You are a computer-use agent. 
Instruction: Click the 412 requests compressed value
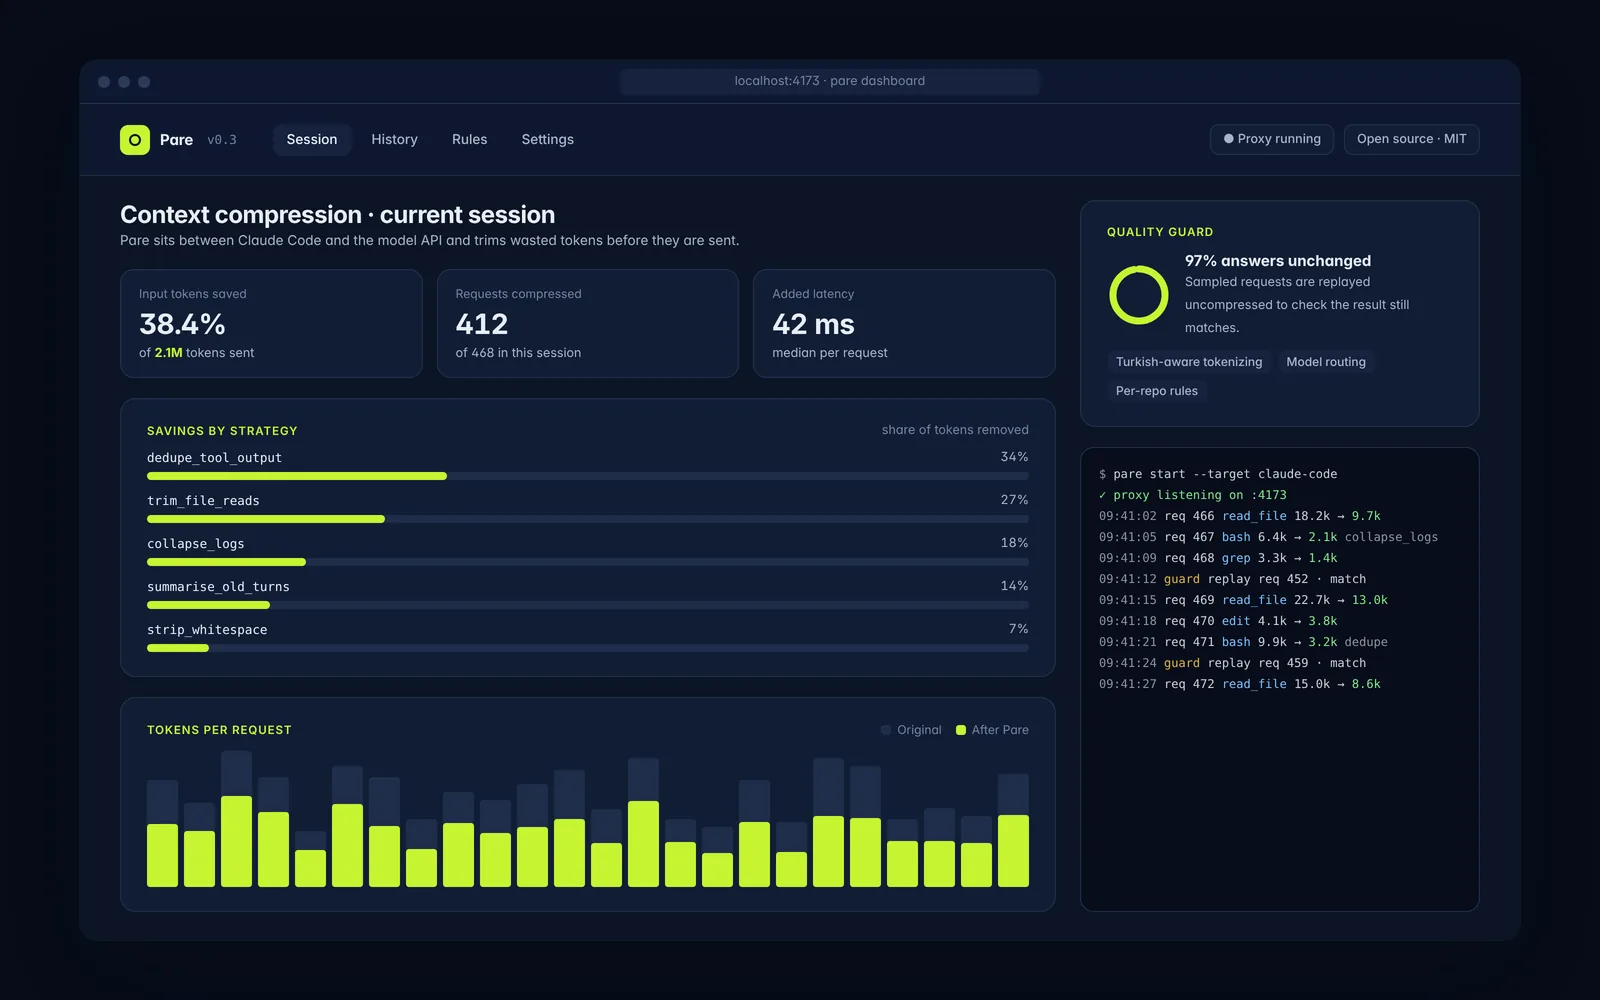pos(482,324)
